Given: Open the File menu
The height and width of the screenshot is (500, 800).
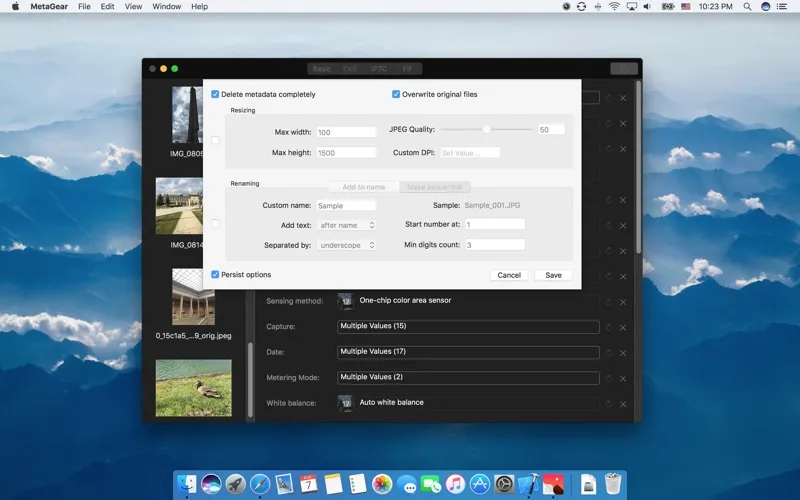Looking at the screenshot, I should (x=84, y=7).
